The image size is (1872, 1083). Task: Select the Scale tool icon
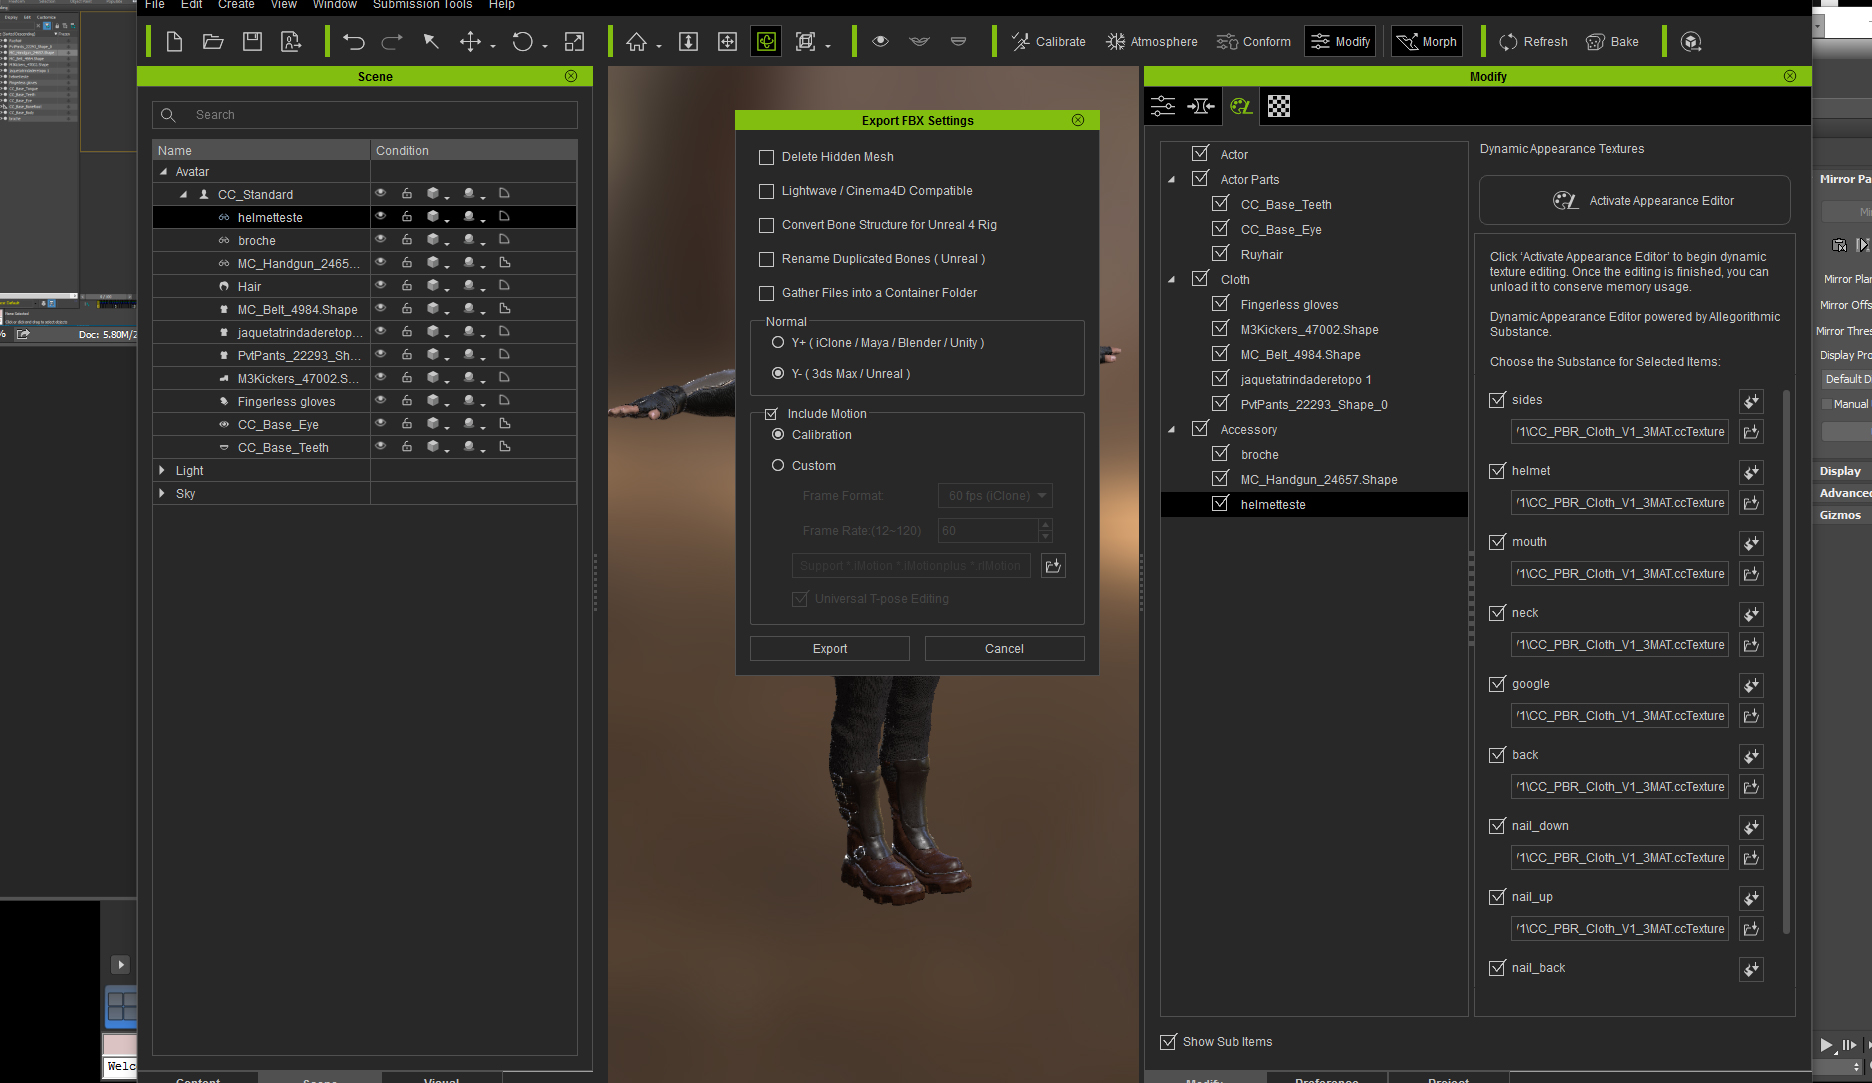point(574,41)
